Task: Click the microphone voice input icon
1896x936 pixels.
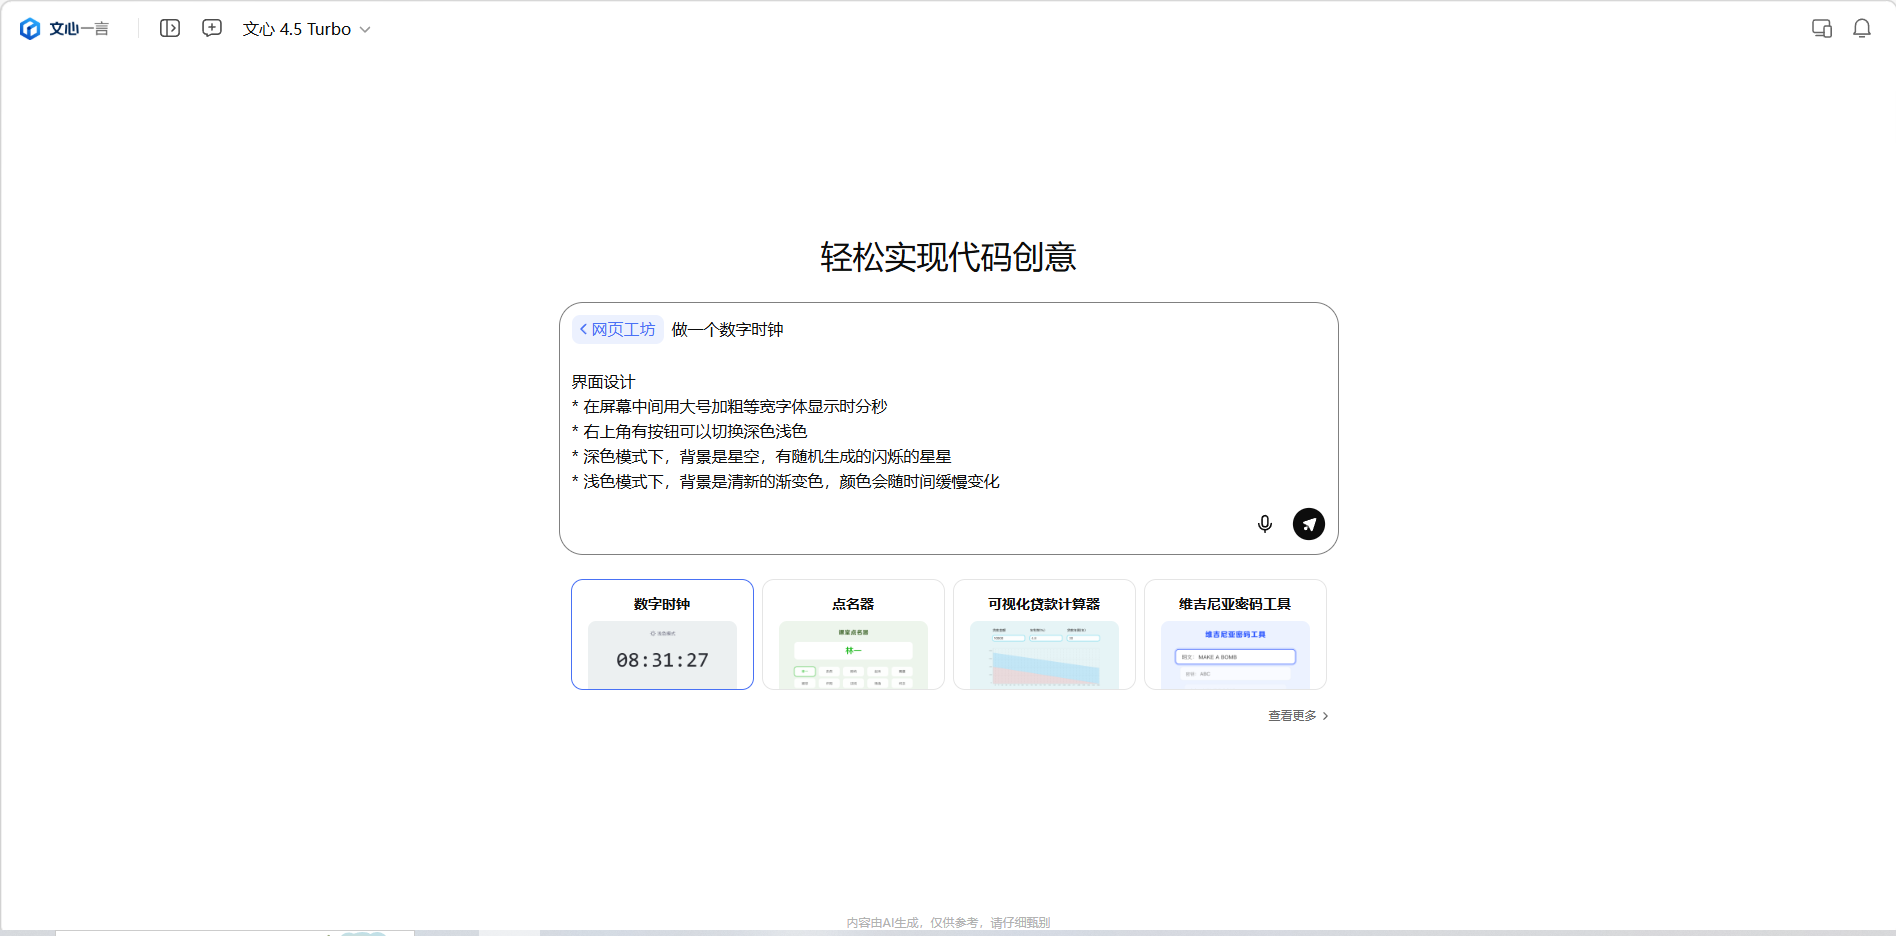Action: (1265, 524)
